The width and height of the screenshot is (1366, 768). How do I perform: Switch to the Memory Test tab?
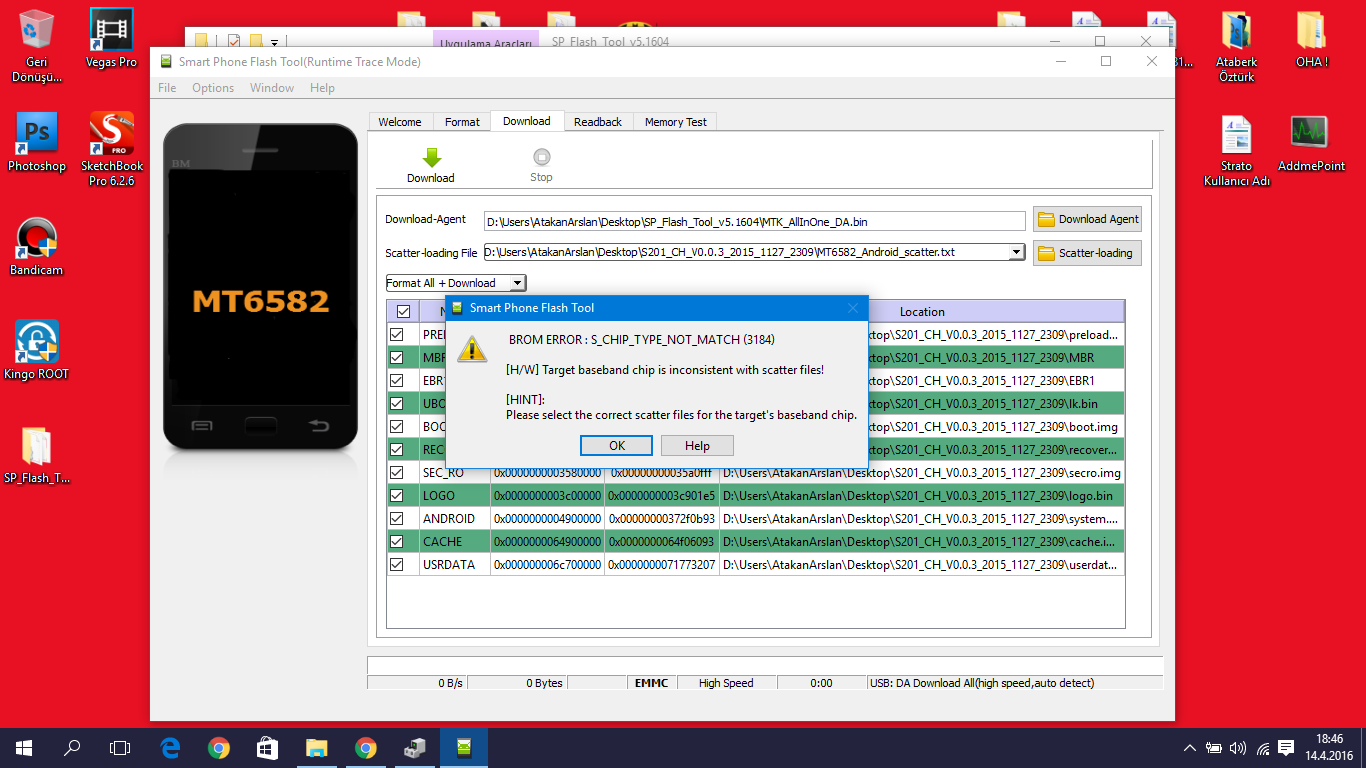676,122
